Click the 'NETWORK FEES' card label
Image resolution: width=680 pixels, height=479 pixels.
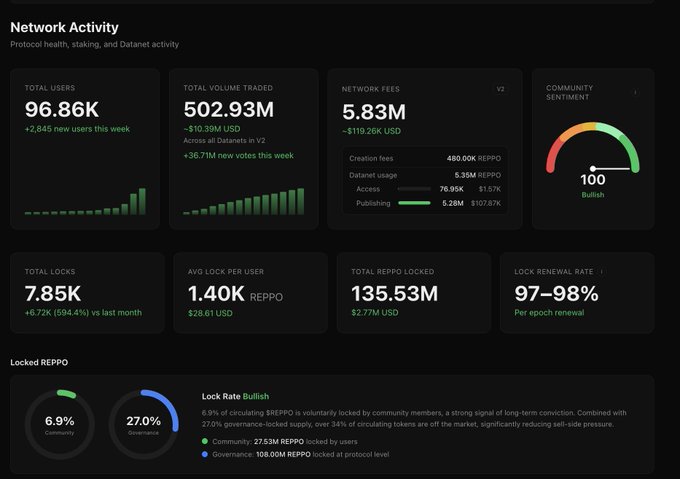coord(371,89)
